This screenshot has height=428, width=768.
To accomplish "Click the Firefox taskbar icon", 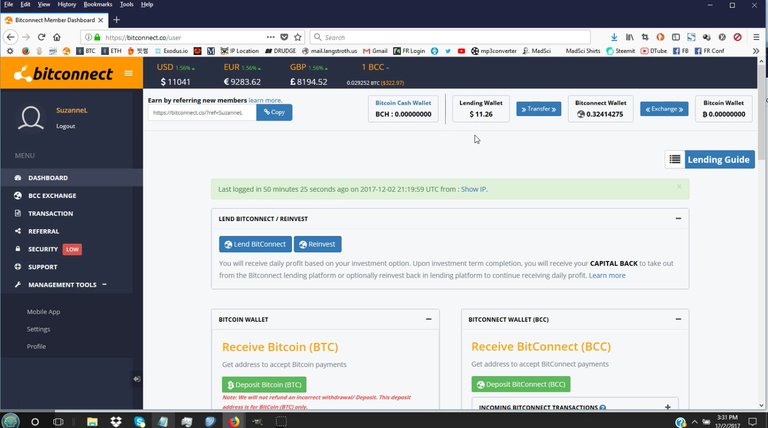I will coord(234,421).
